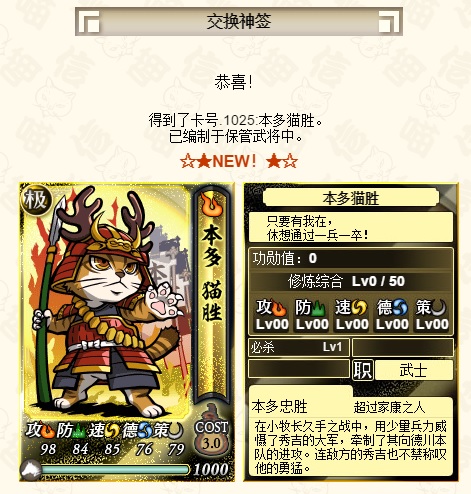Click the 交换神签 title header

239,21
